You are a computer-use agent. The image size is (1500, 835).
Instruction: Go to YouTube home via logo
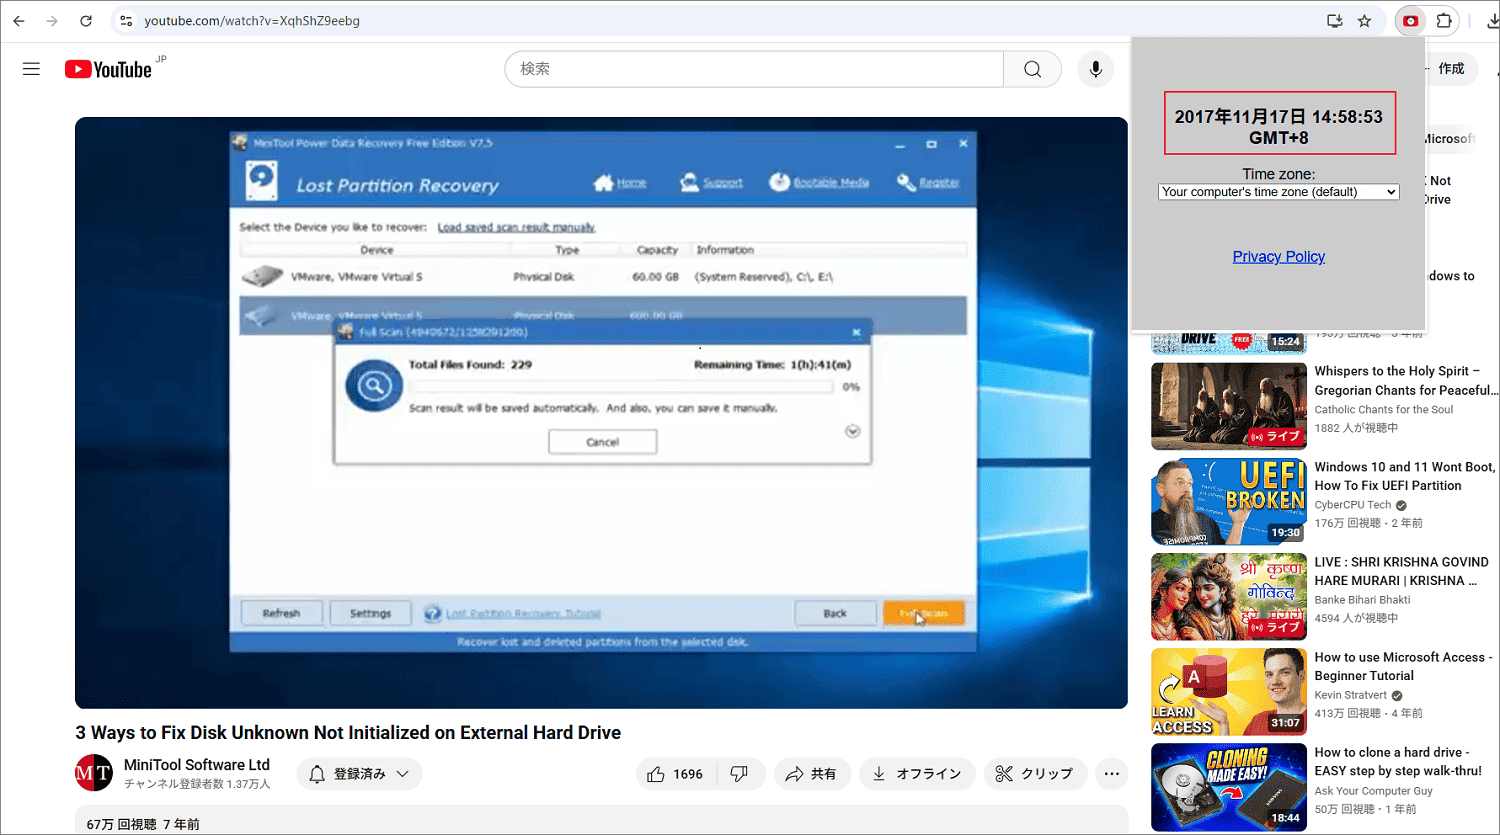(x=108, y=69)
